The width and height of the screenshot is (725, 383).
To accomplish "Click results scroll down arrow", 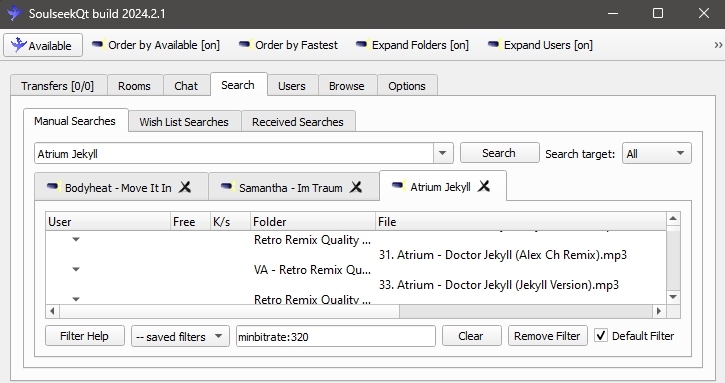I will 673,297.
